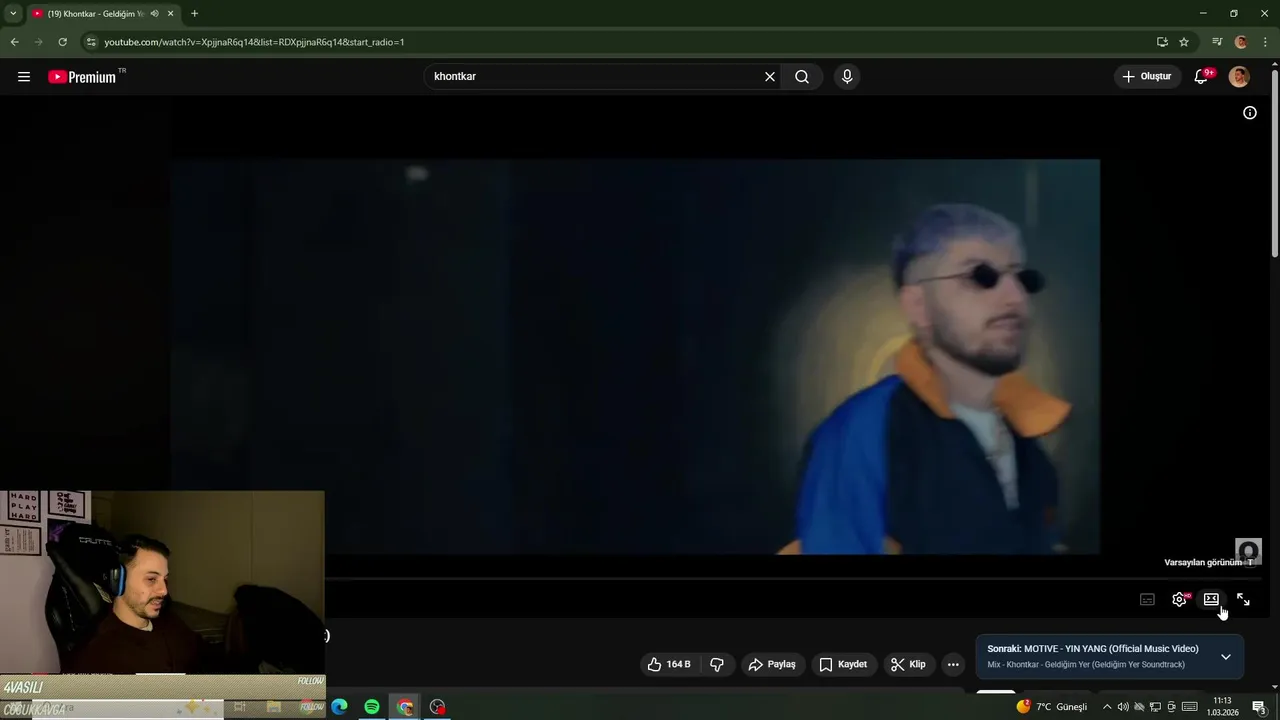
Task: View site information icon in address bar
Action: 91,42
